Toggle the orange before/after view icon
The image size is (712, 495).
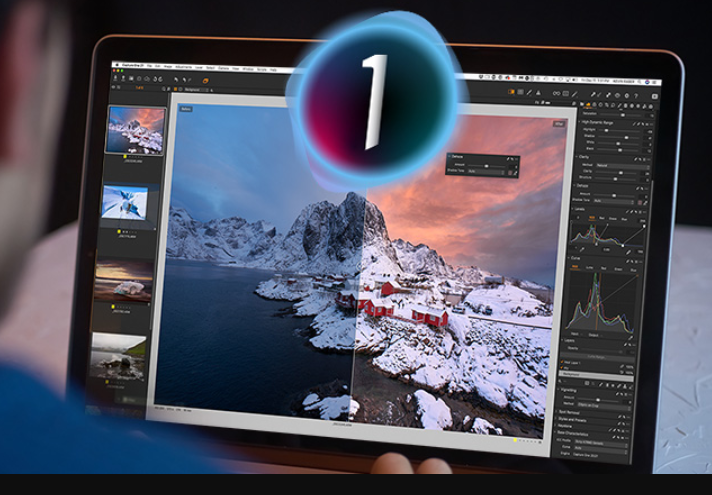511,92
